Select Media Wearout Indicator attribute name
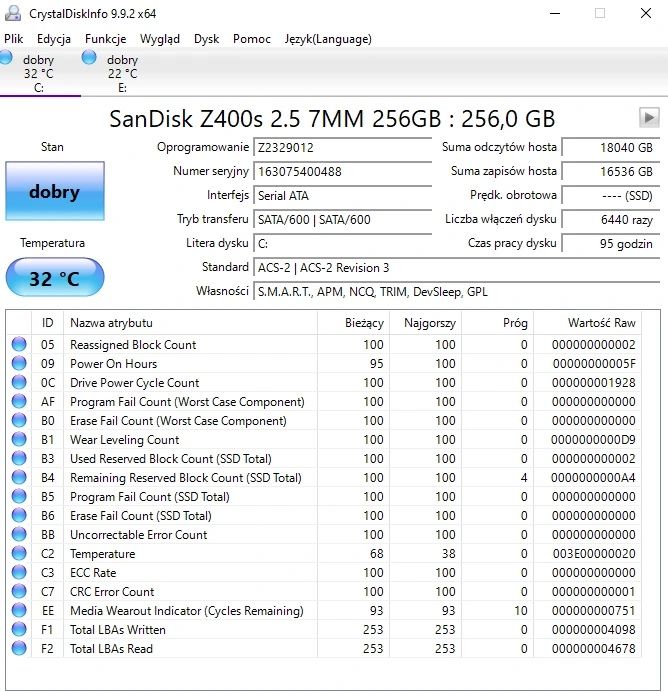Viewport: 668px width, 692px height. tap(187, 611)
